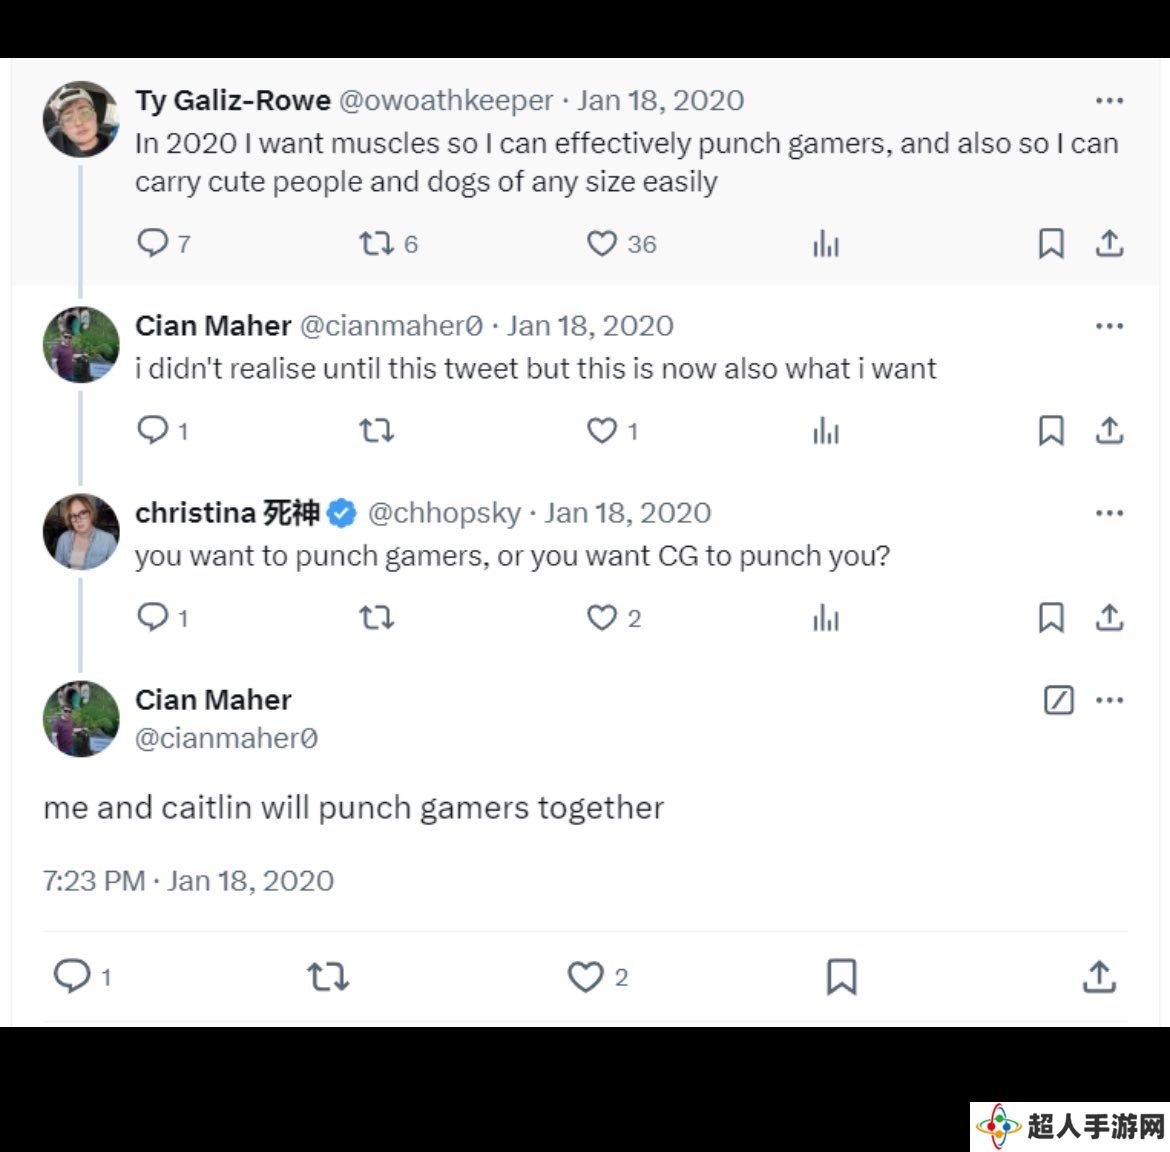1170x1152 pixels.
Task: View analytics on christina's tweet
Action: pyautogui.click(x=826, y=618)
